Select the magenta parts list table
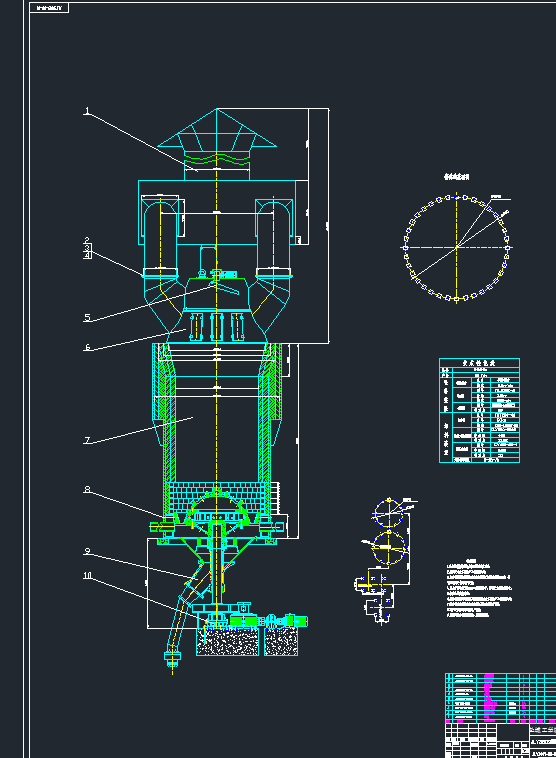 [x=500, y=698]
